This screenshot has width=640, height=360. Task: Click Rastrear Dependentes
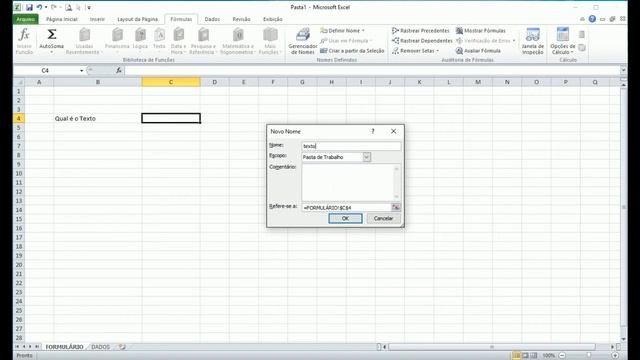(422, 41)
